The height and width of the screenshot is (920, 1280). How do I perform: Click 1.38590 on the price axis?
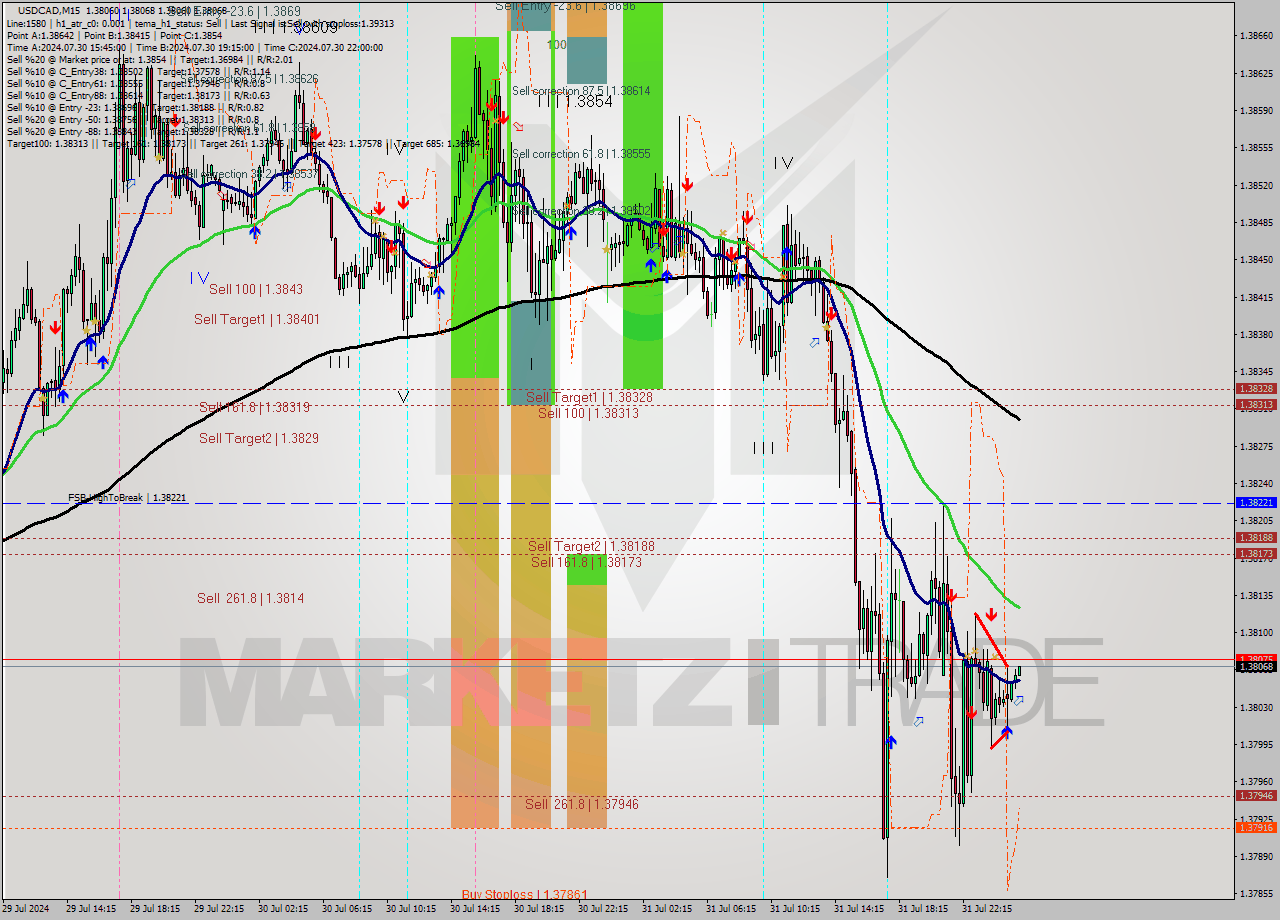pyautogui.click(x=1256, y=111)
